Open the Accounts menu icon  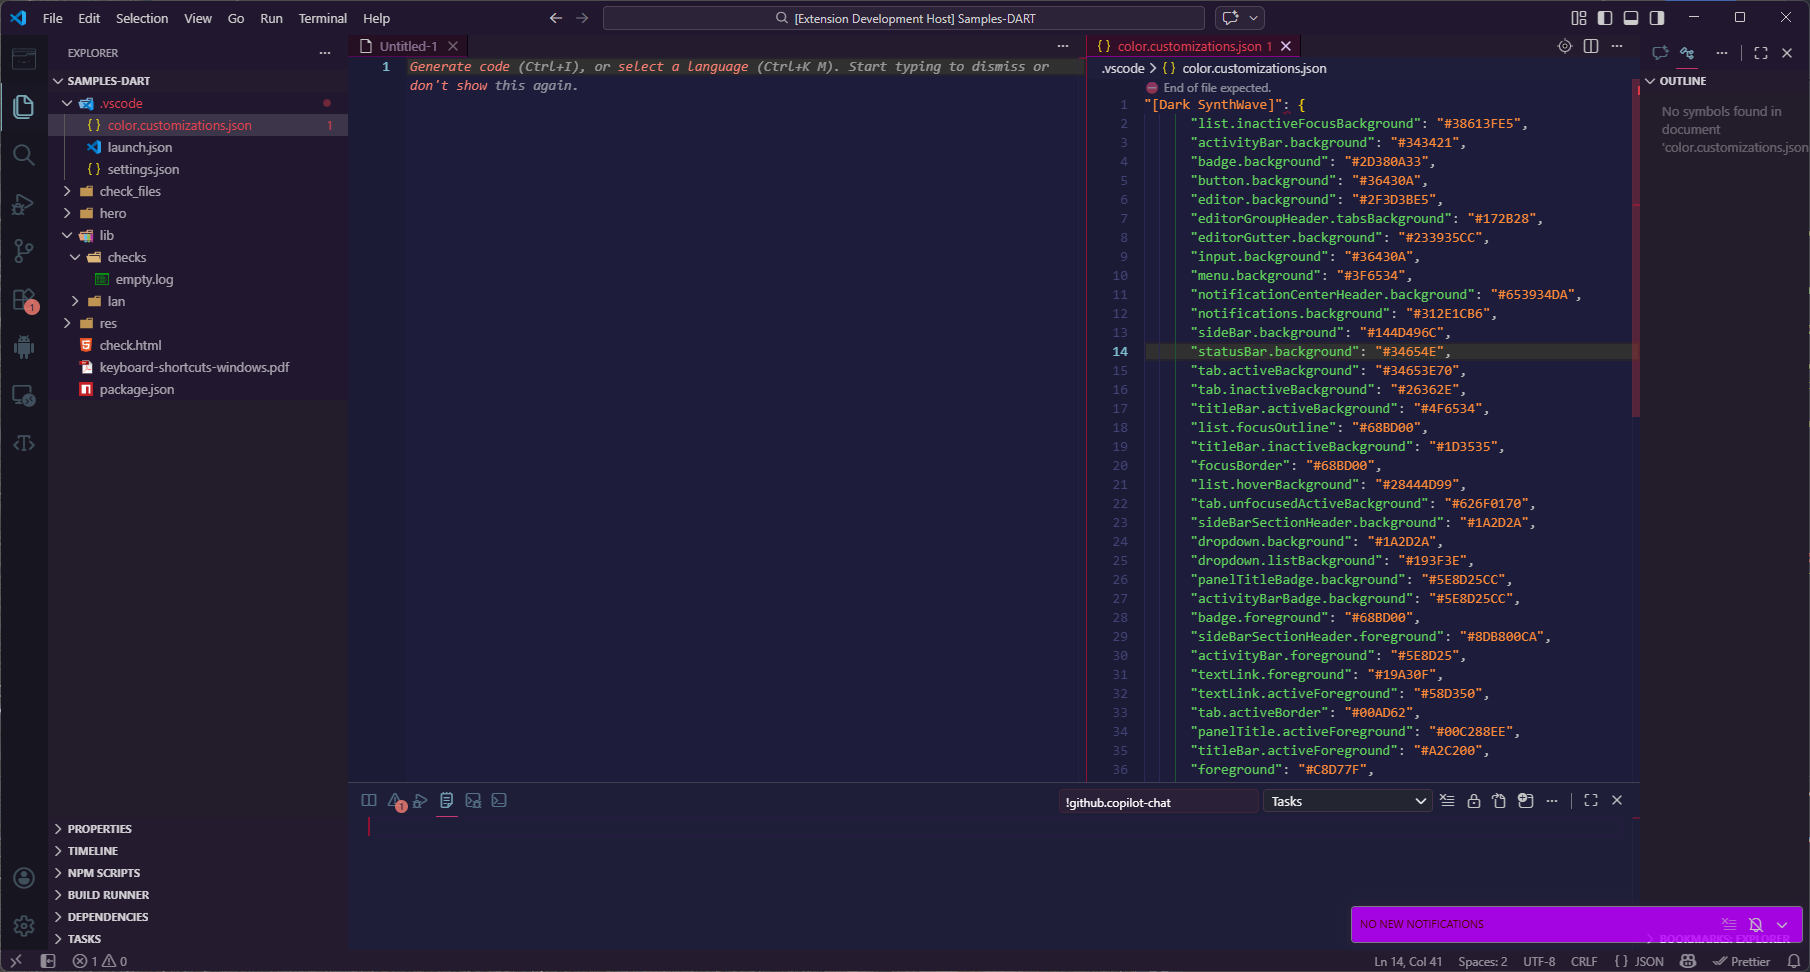(24, 878)
